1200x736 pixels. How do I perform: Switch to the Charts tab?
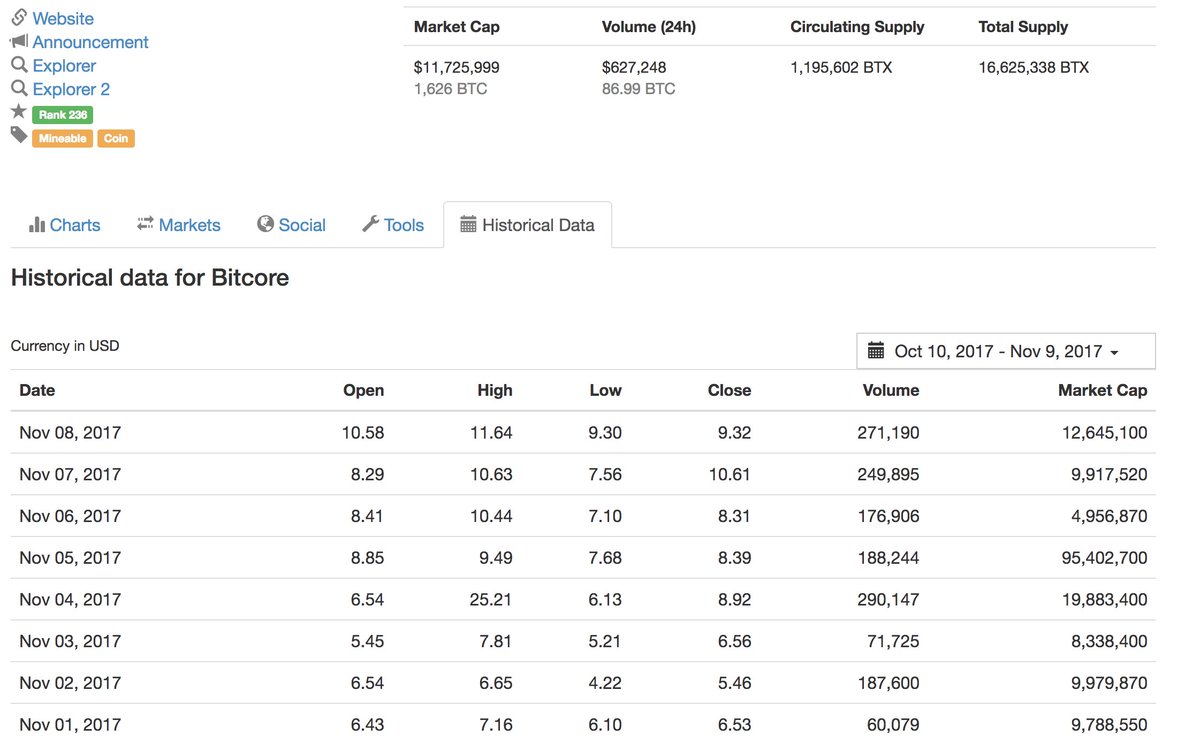(65, 225)
